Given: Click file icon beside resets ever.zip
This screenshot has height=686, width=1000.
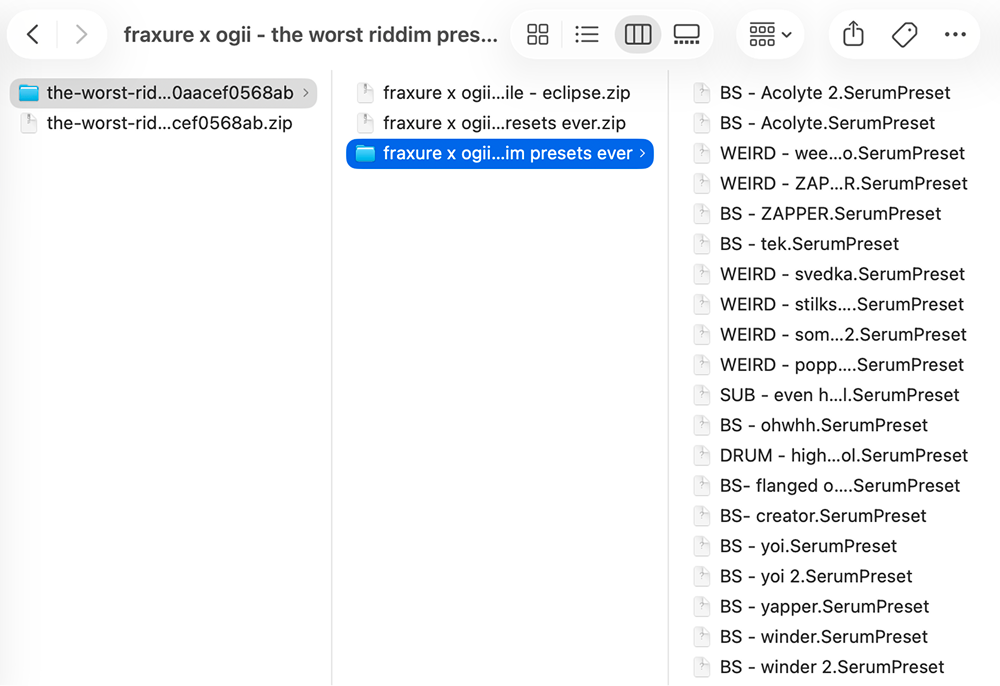Looking at the screenshot, I should pos(365,123).
